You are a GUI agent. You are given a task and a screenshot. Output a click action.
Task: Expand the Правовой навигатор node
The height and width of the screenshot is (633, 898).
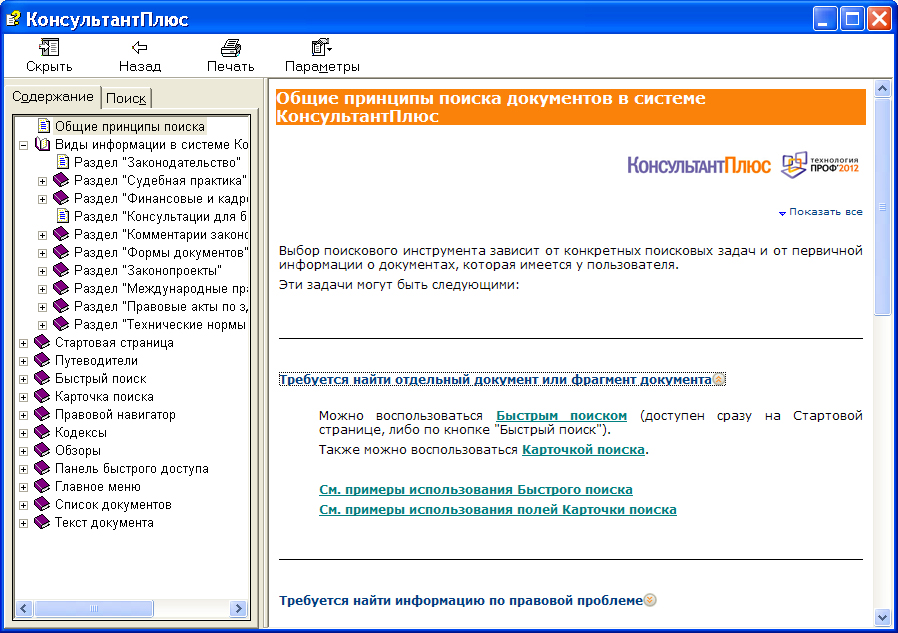pyautogui.click(x=23, y=415)
